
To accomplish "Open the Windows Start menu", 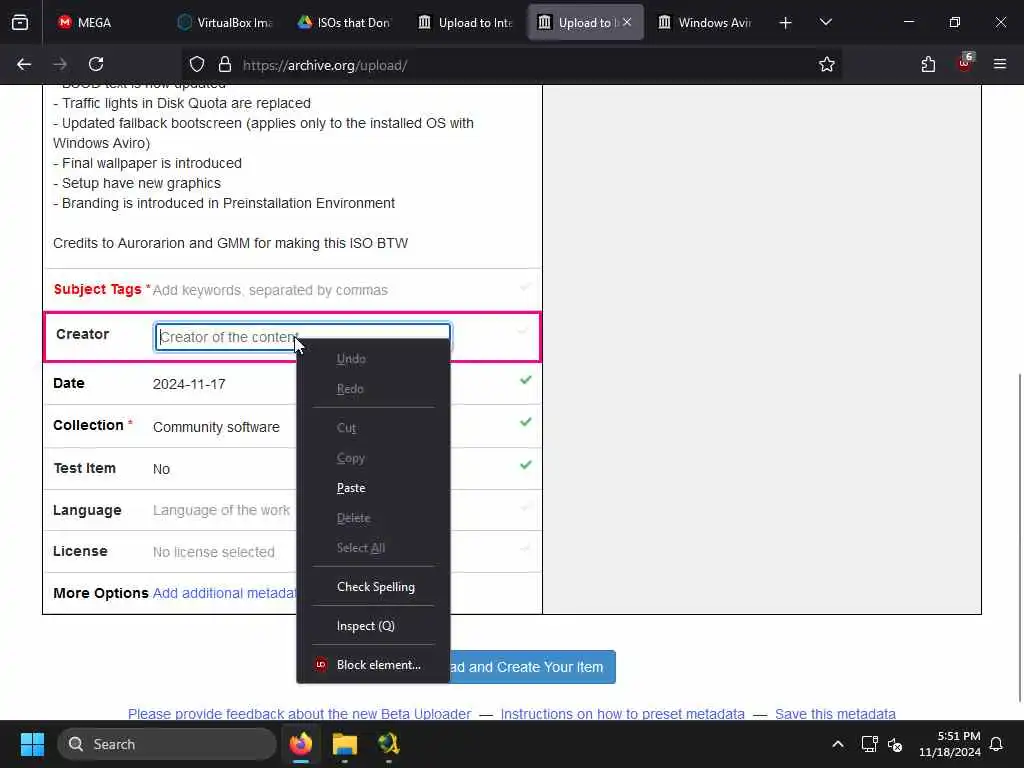I will 32,744.
